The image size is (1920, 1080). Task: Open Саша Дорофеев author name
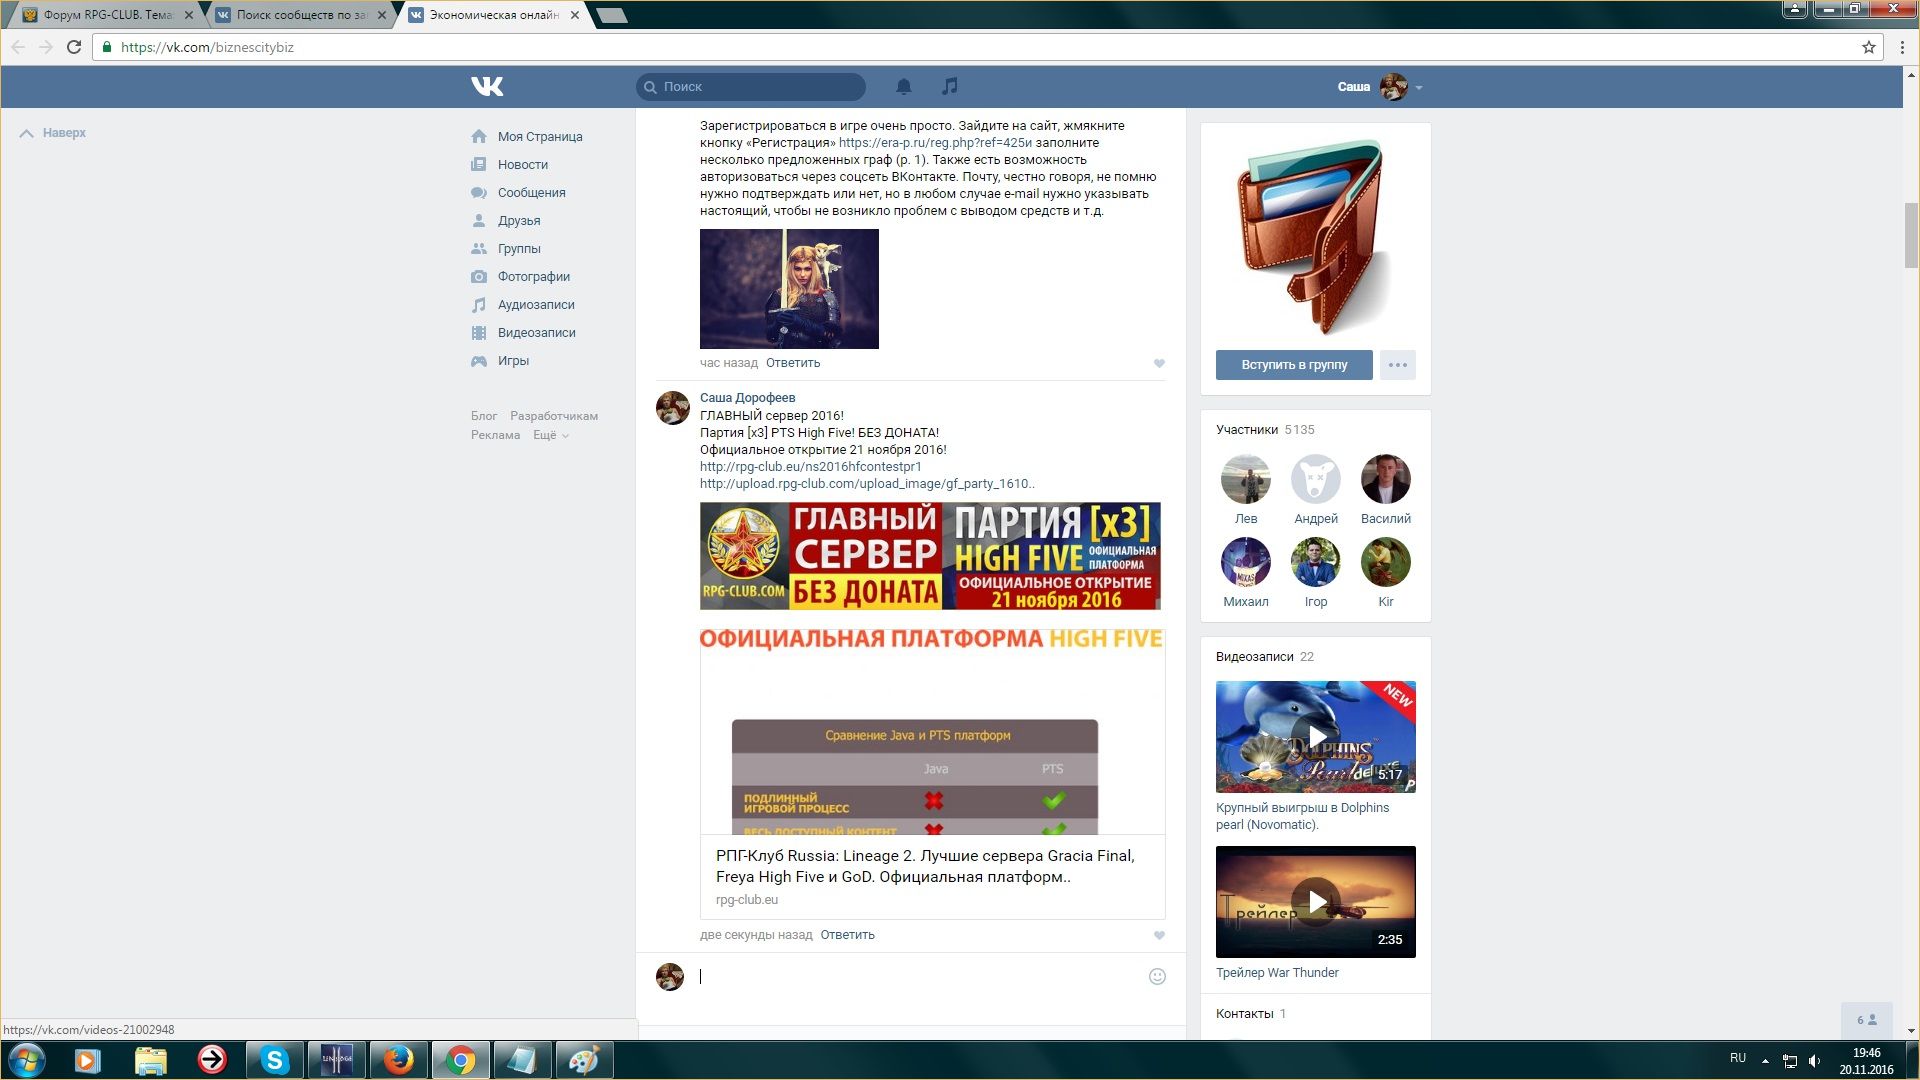point(747,398)
